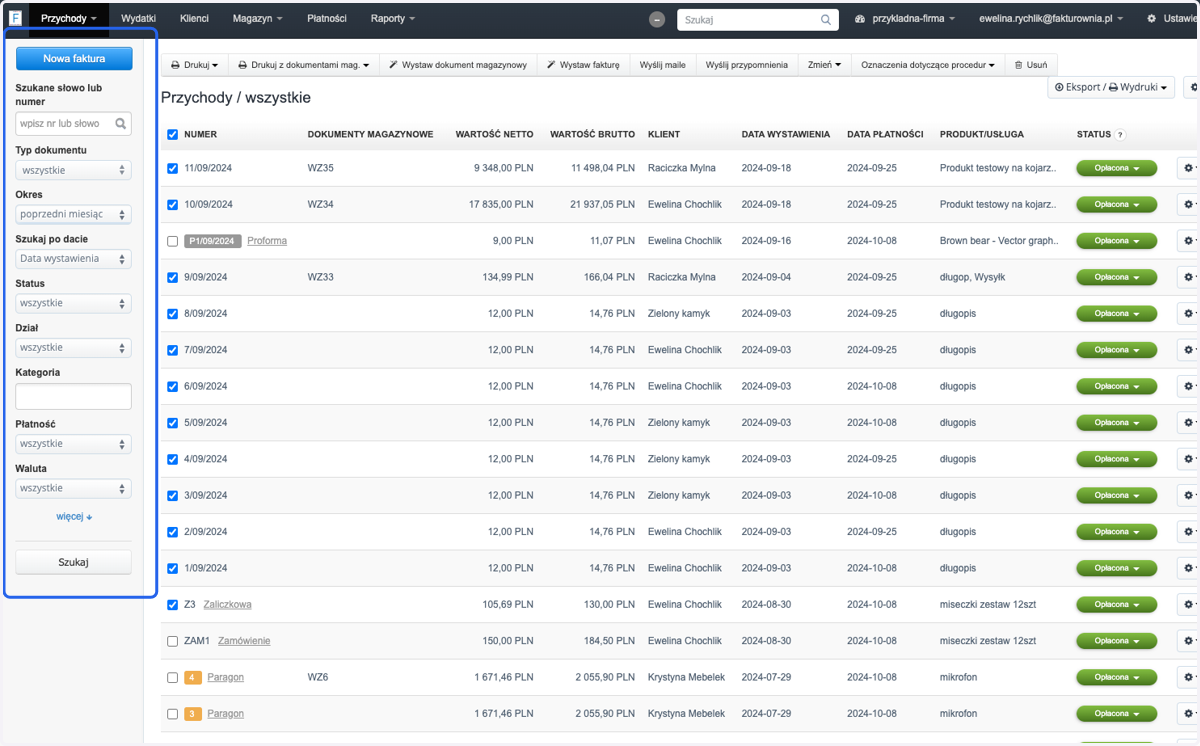Click the magnifier in sidebar search field
The image size is (1200, 746).
[x=121, y=124]
